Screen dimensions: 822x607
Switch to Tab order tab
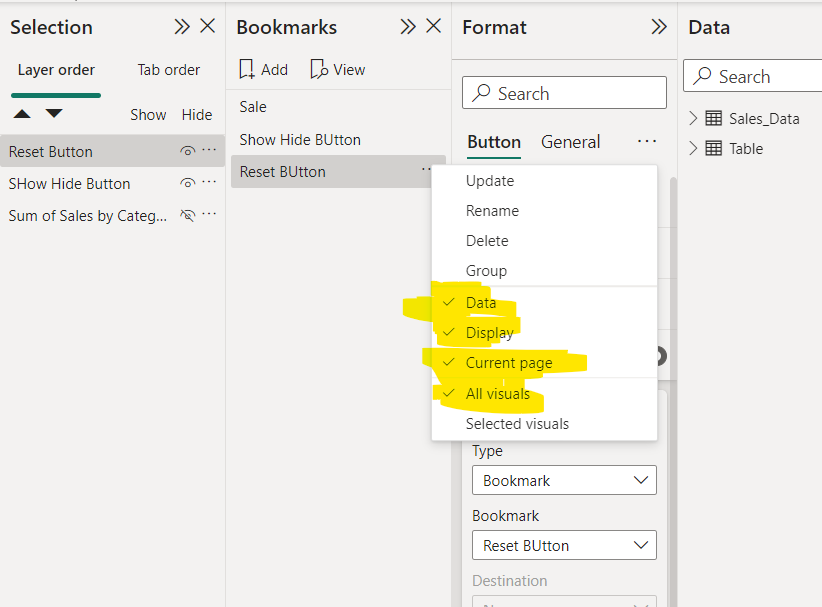168,70
